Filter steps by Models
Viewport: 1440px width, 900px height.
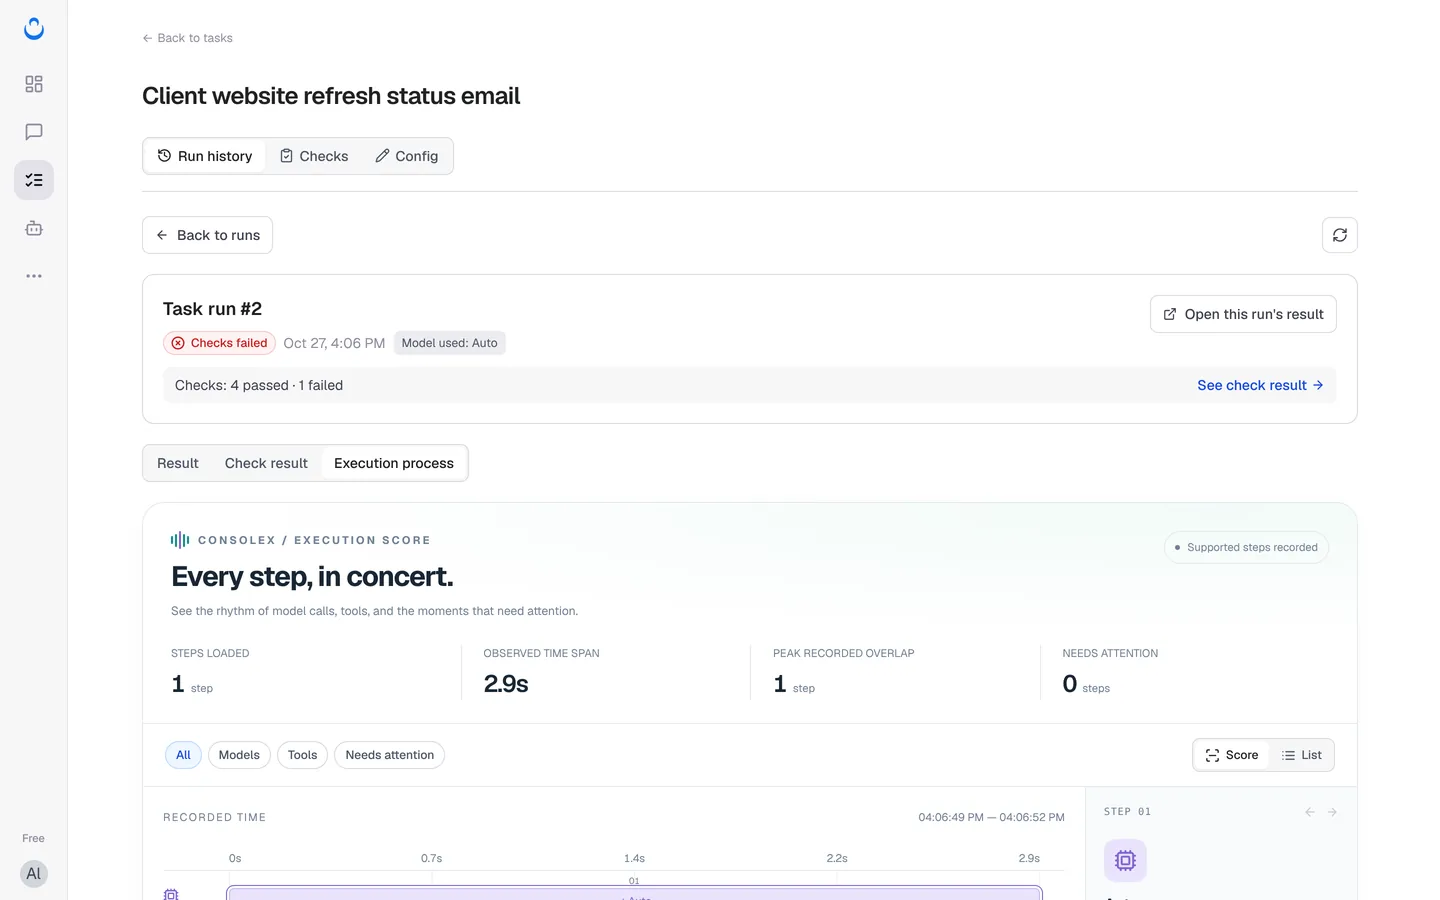tap(239, 755)
